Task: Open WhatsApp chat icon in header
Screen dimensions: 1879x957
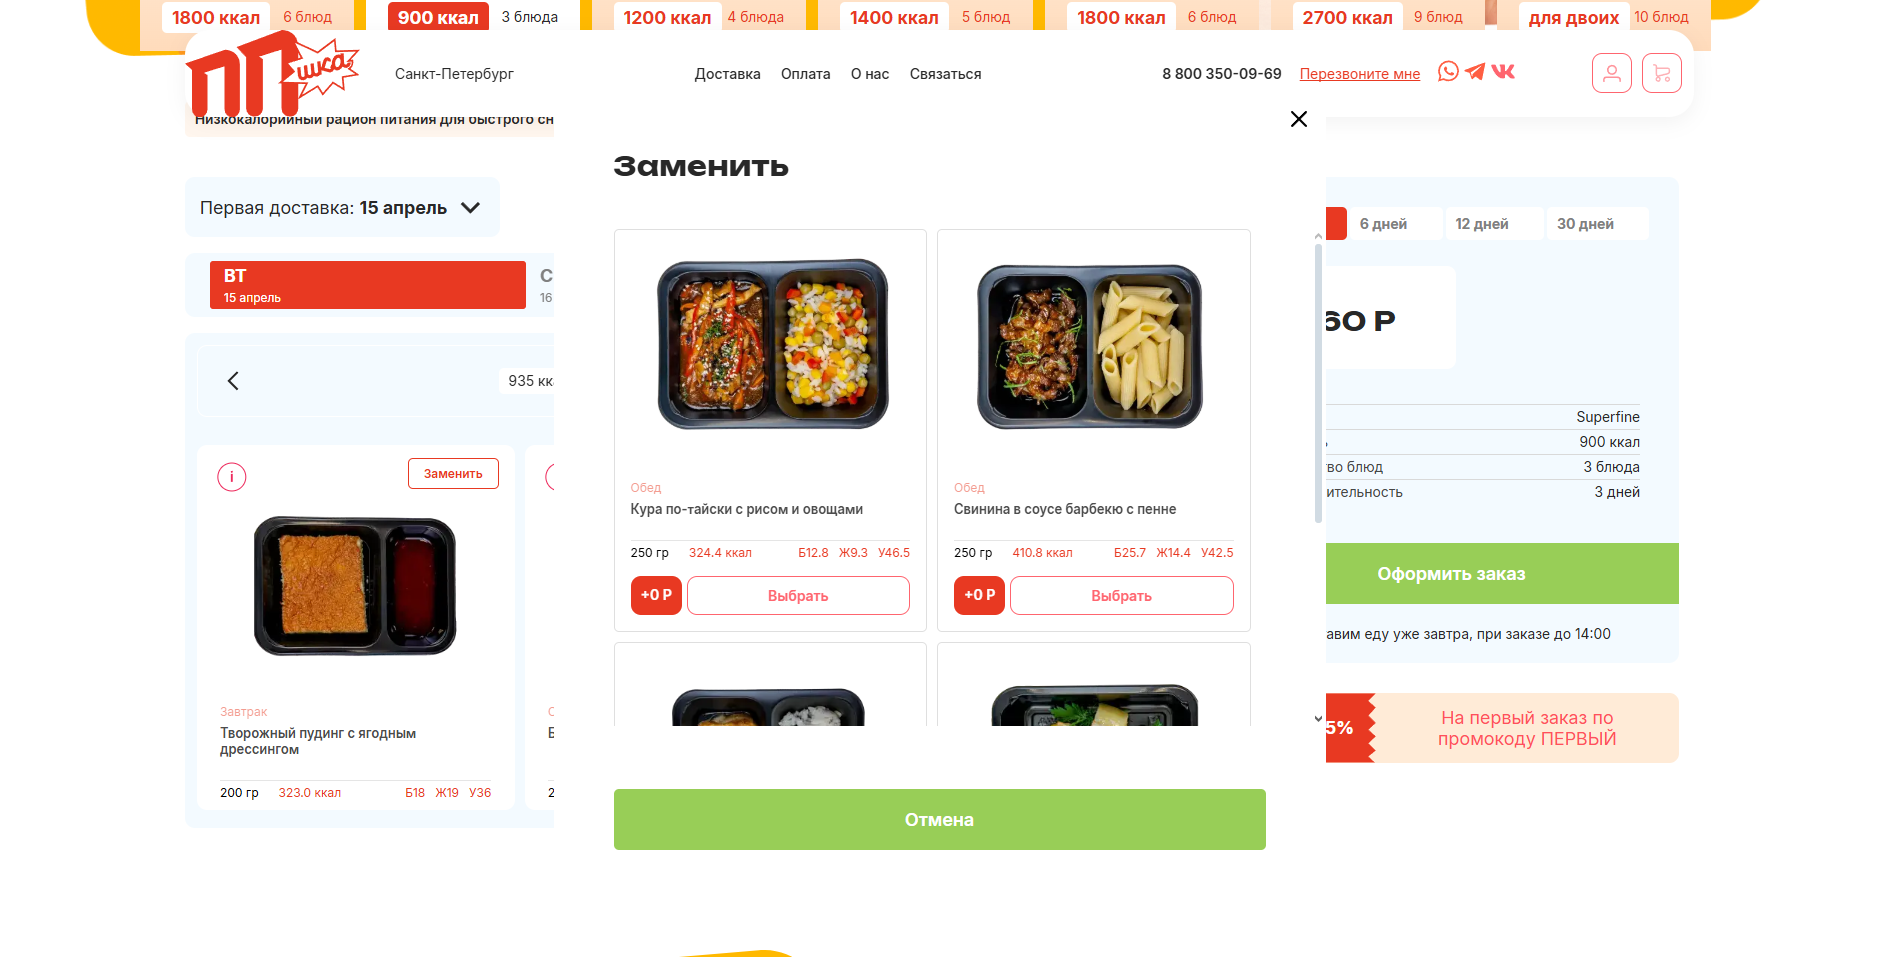Action: coord(1448,71)
